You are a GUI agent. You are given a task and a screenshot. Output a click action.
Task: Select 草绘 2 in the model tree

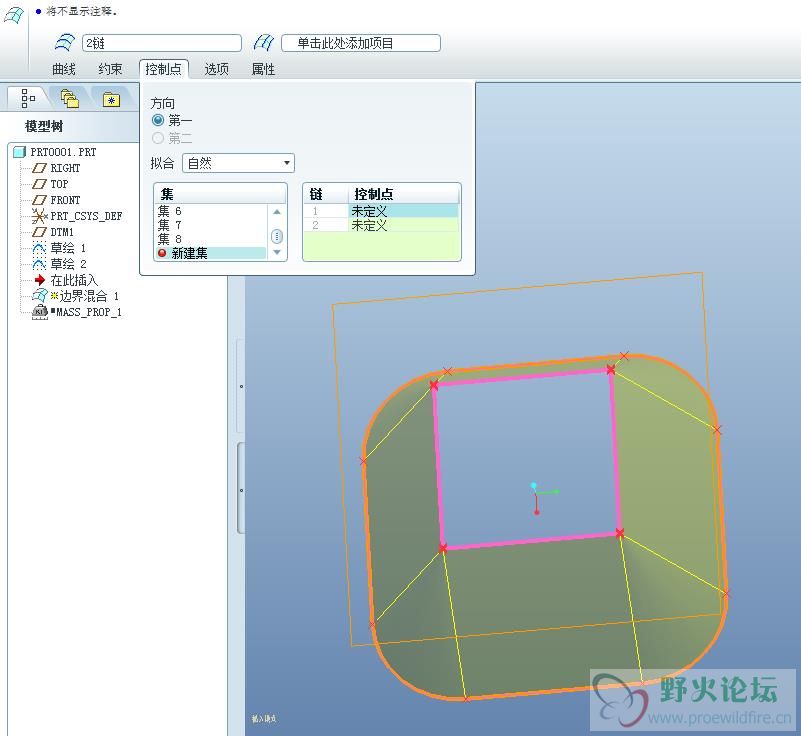tap(68, 264)
